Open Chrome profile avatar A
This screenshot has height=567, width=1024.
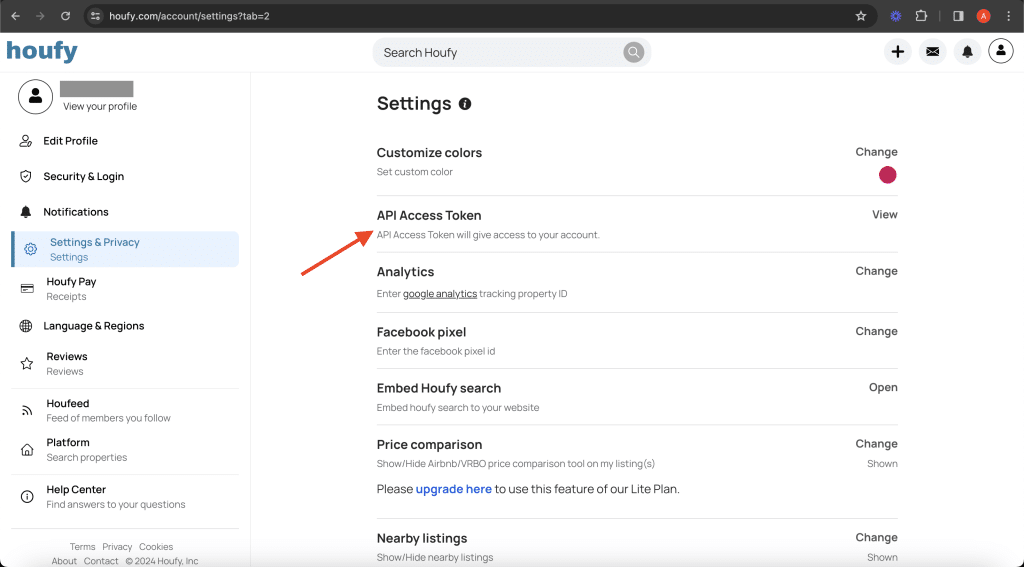pyautogui.click(x=984, y=16)
